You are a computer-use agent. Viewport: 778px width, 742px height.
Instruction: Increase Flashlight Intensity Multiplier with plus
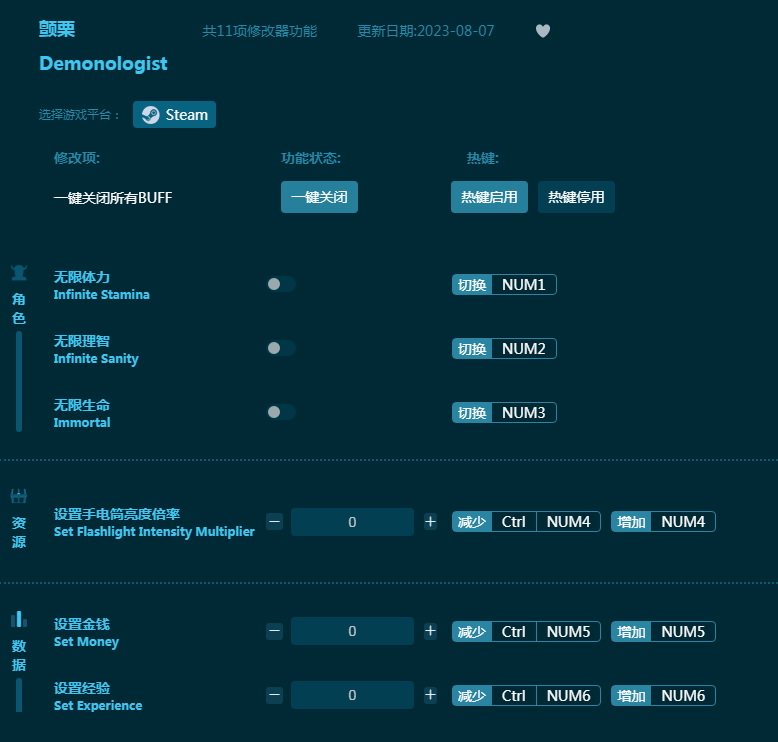tap(430, 522)
